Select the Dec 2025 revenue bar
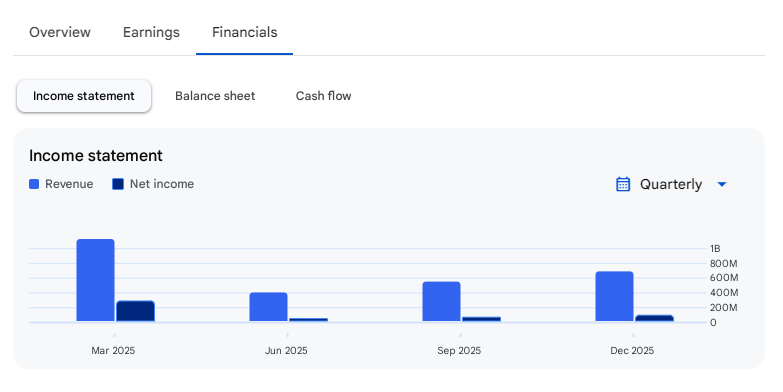This screenshot has height=392, width=783. [615, 296]
